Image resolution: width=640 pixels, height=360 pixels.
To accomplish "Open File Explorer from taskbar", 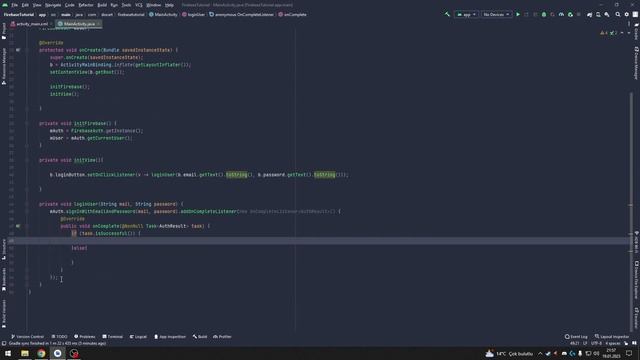I will [x=25, y=353].
